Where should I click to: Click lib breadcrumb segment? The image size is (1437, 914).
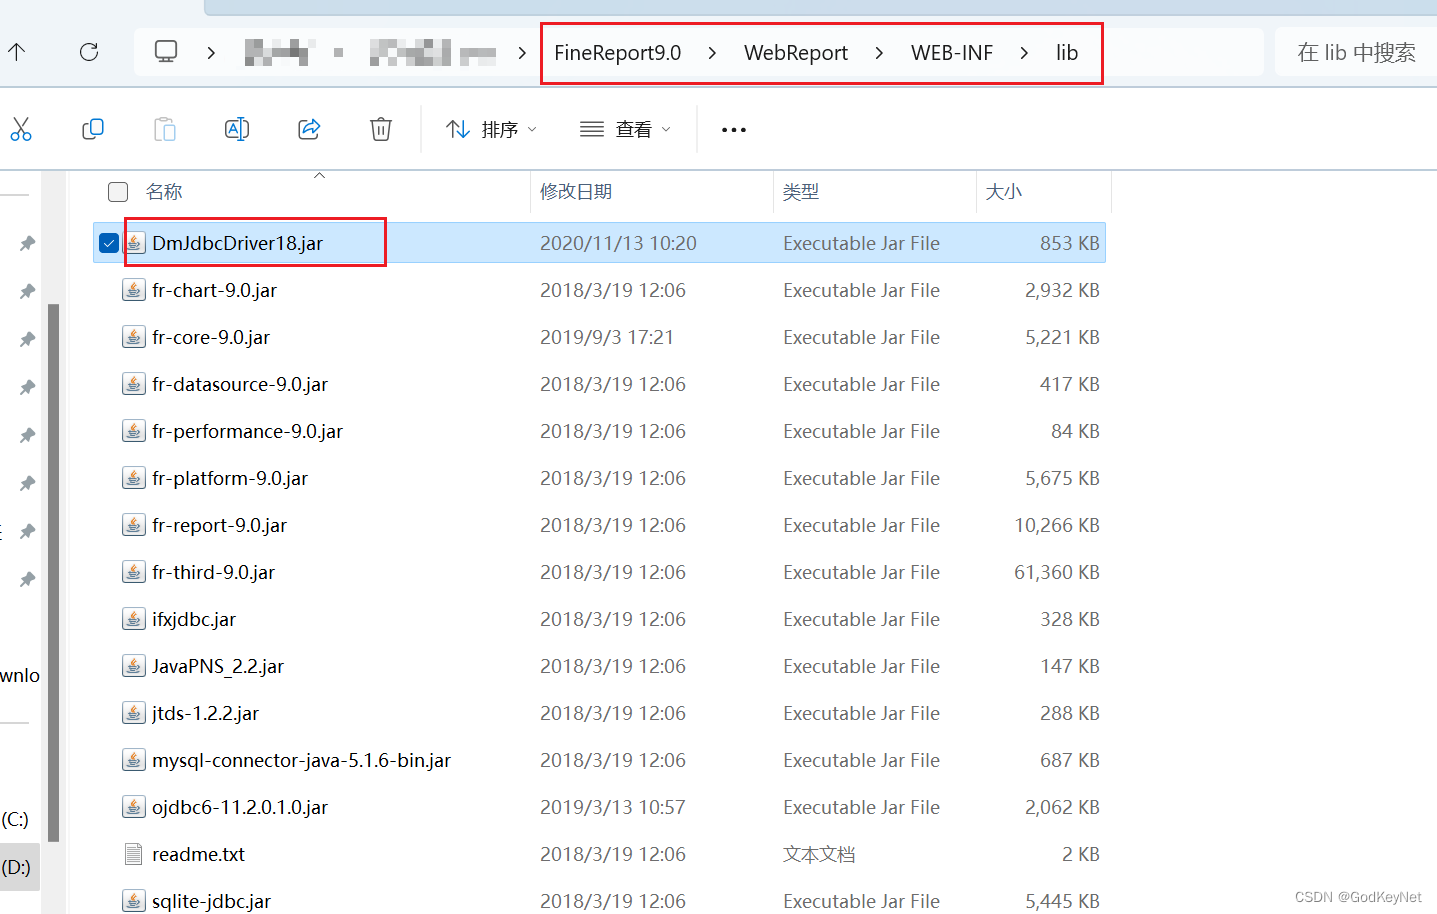(1067, 53)
